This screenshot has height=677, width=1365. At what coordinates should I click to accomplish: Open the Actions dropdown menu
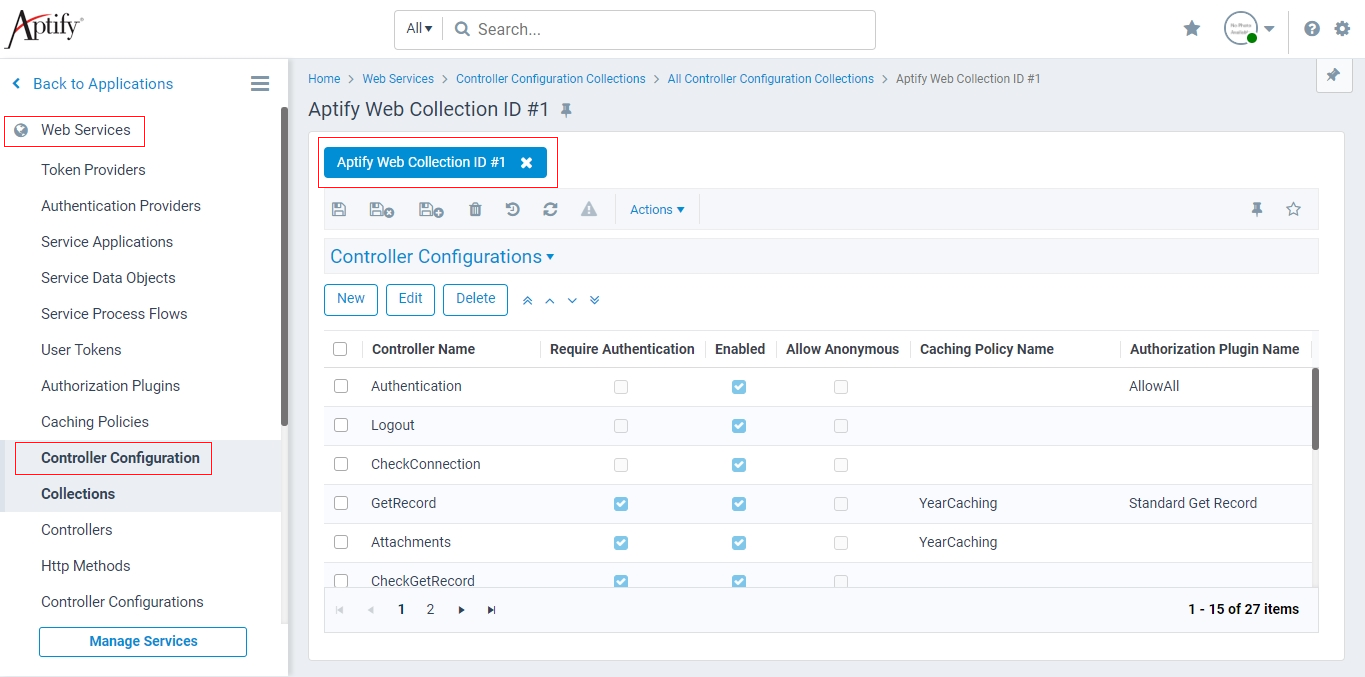pos(657,210)
